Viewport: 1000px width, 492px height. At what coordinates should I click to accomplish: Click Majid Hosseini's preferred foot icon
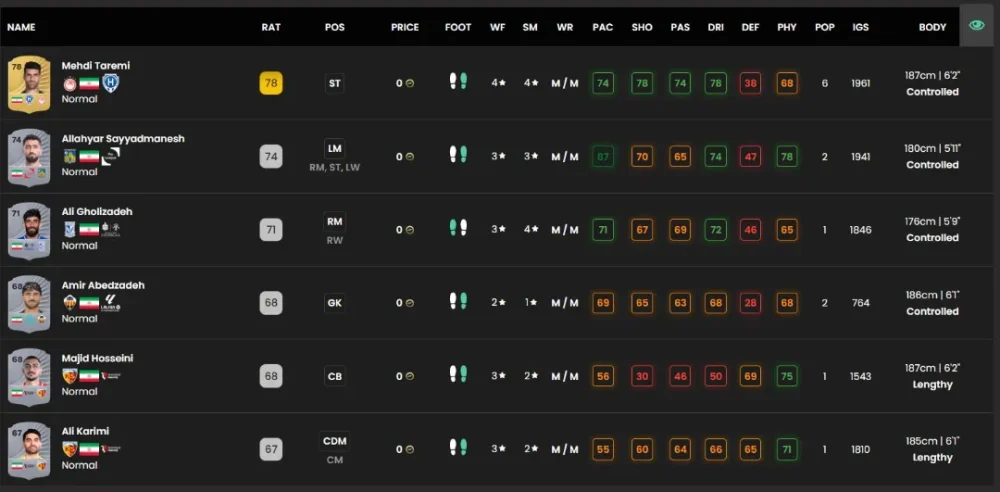point(458,376)
